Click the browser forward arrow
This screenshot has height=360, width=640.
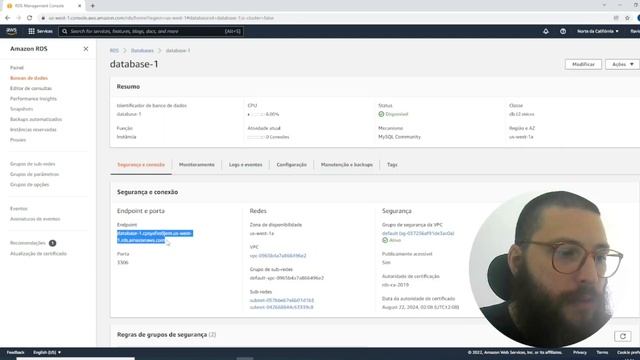click(18, 18)
